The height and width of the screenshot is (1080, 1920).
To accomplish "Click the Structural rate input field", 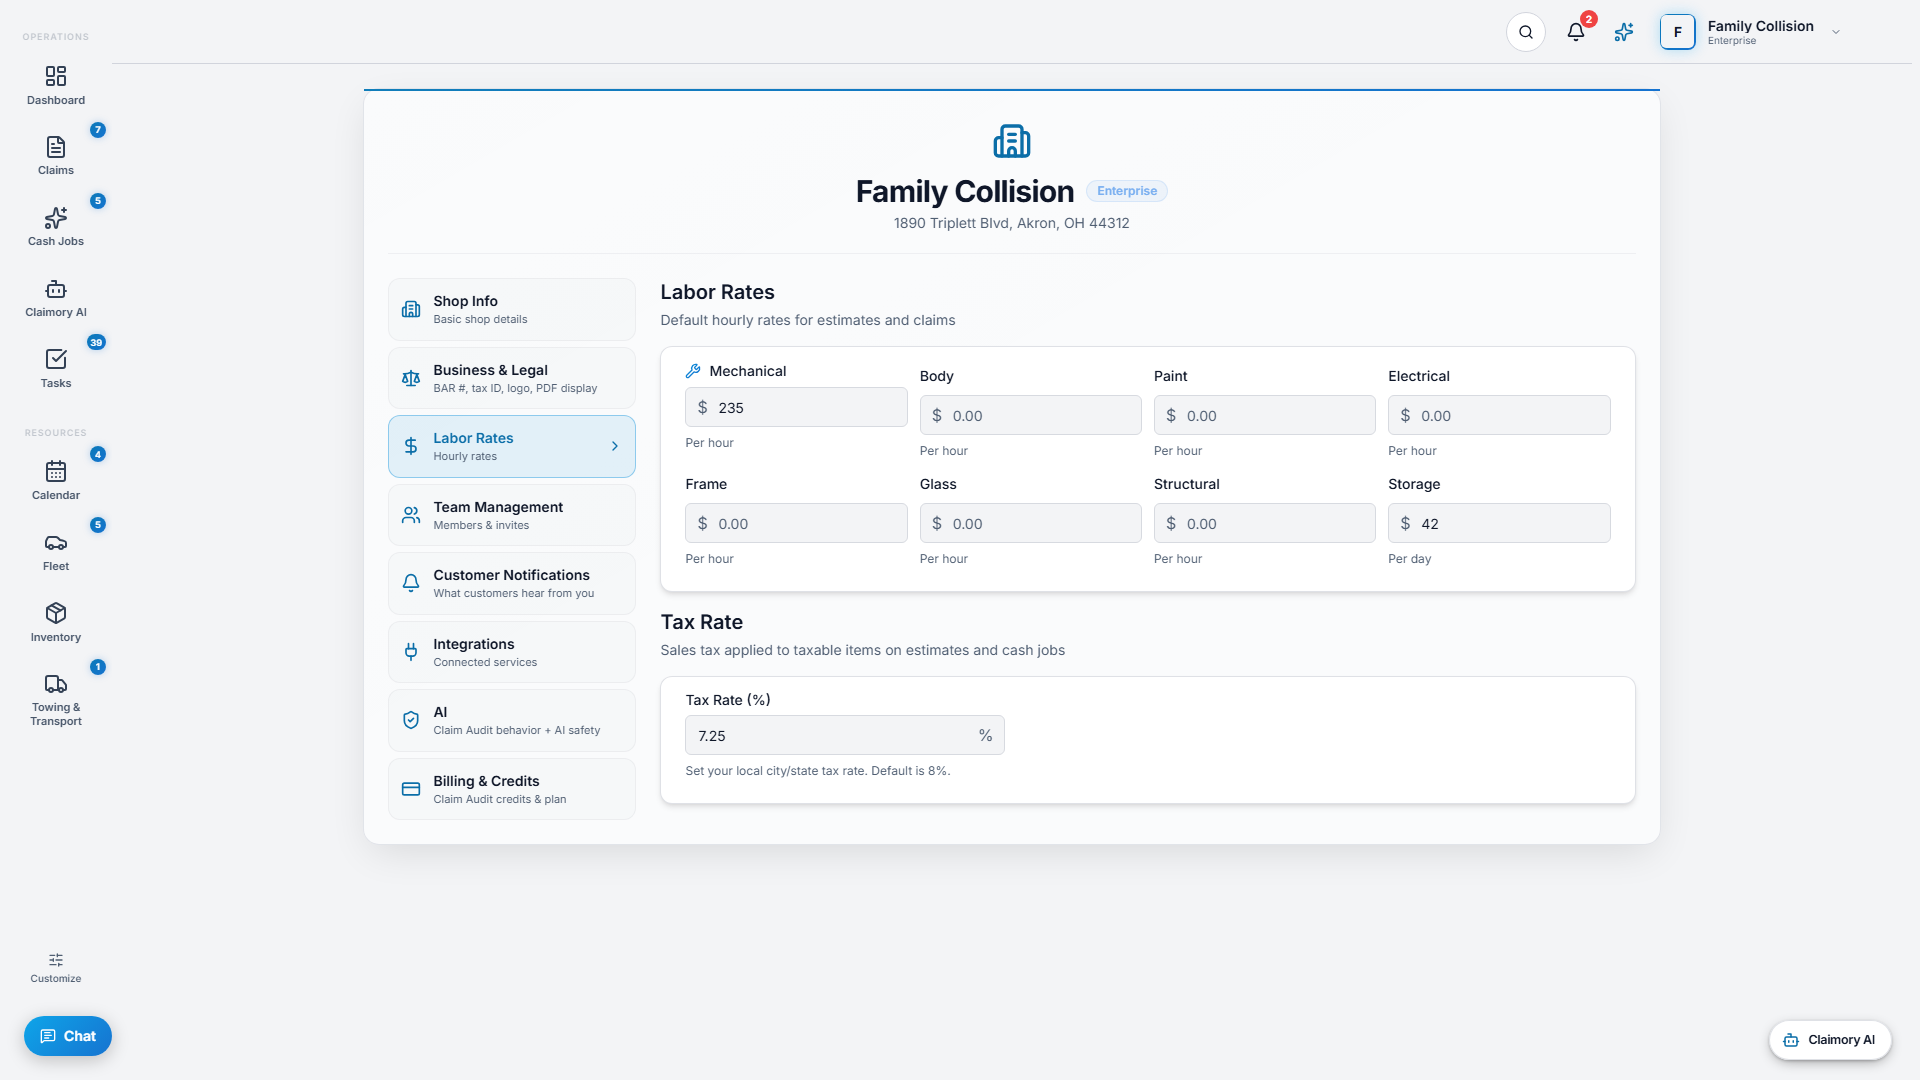I will (x=1264, y=523).
